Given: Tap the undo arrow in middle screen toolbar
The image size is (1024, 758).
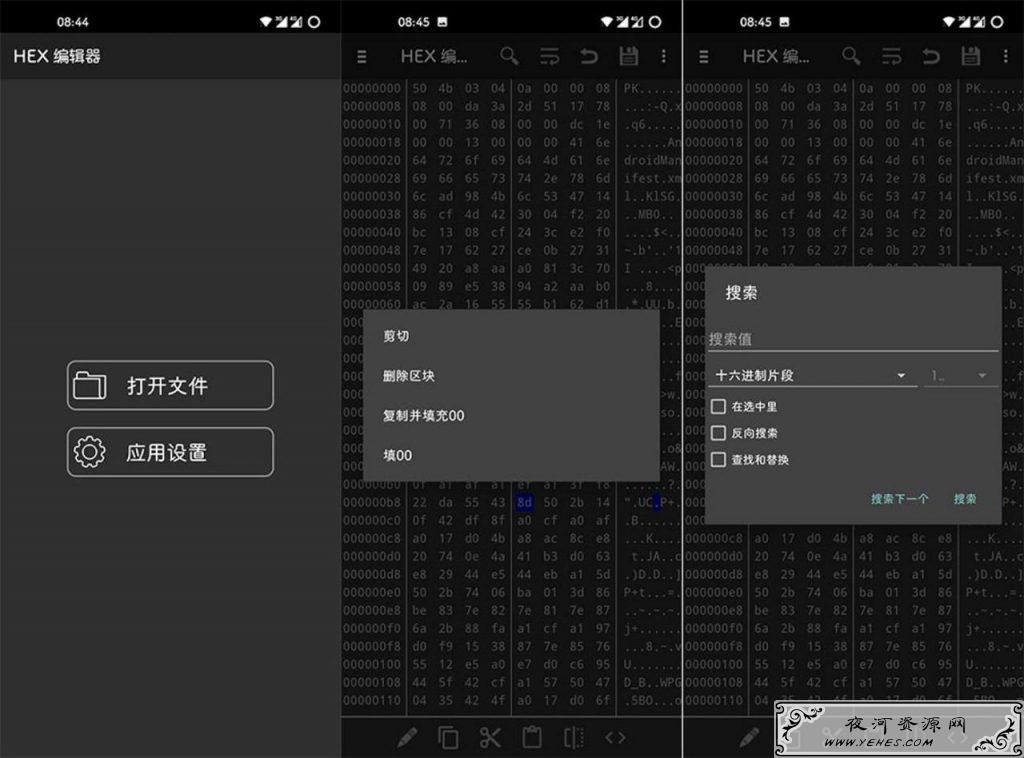Looking at the screenshot, I should coord(589,57).
